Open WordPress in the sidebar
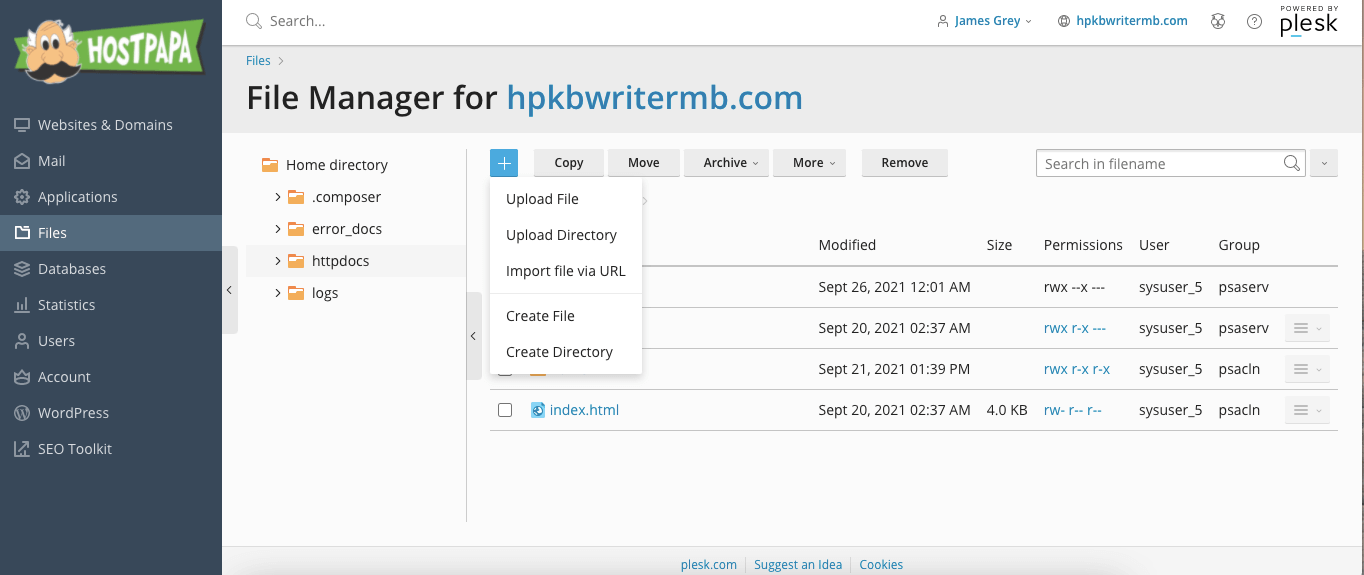This screenshot has height=575, width=1364. 73,413
